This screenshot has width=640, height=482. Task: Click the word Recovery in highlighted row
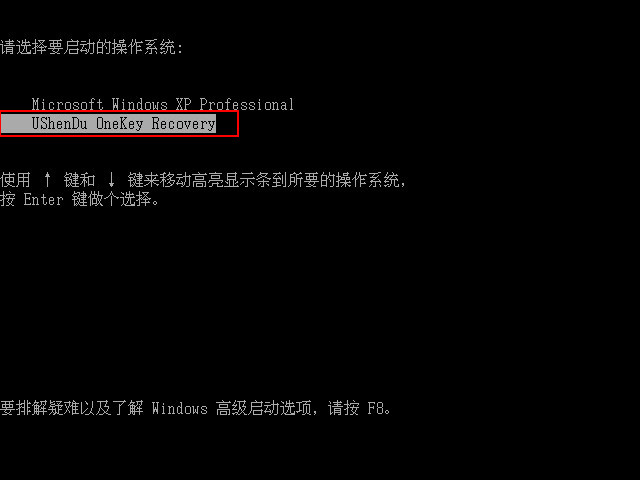pyautogui.click(x=183, y=124)
